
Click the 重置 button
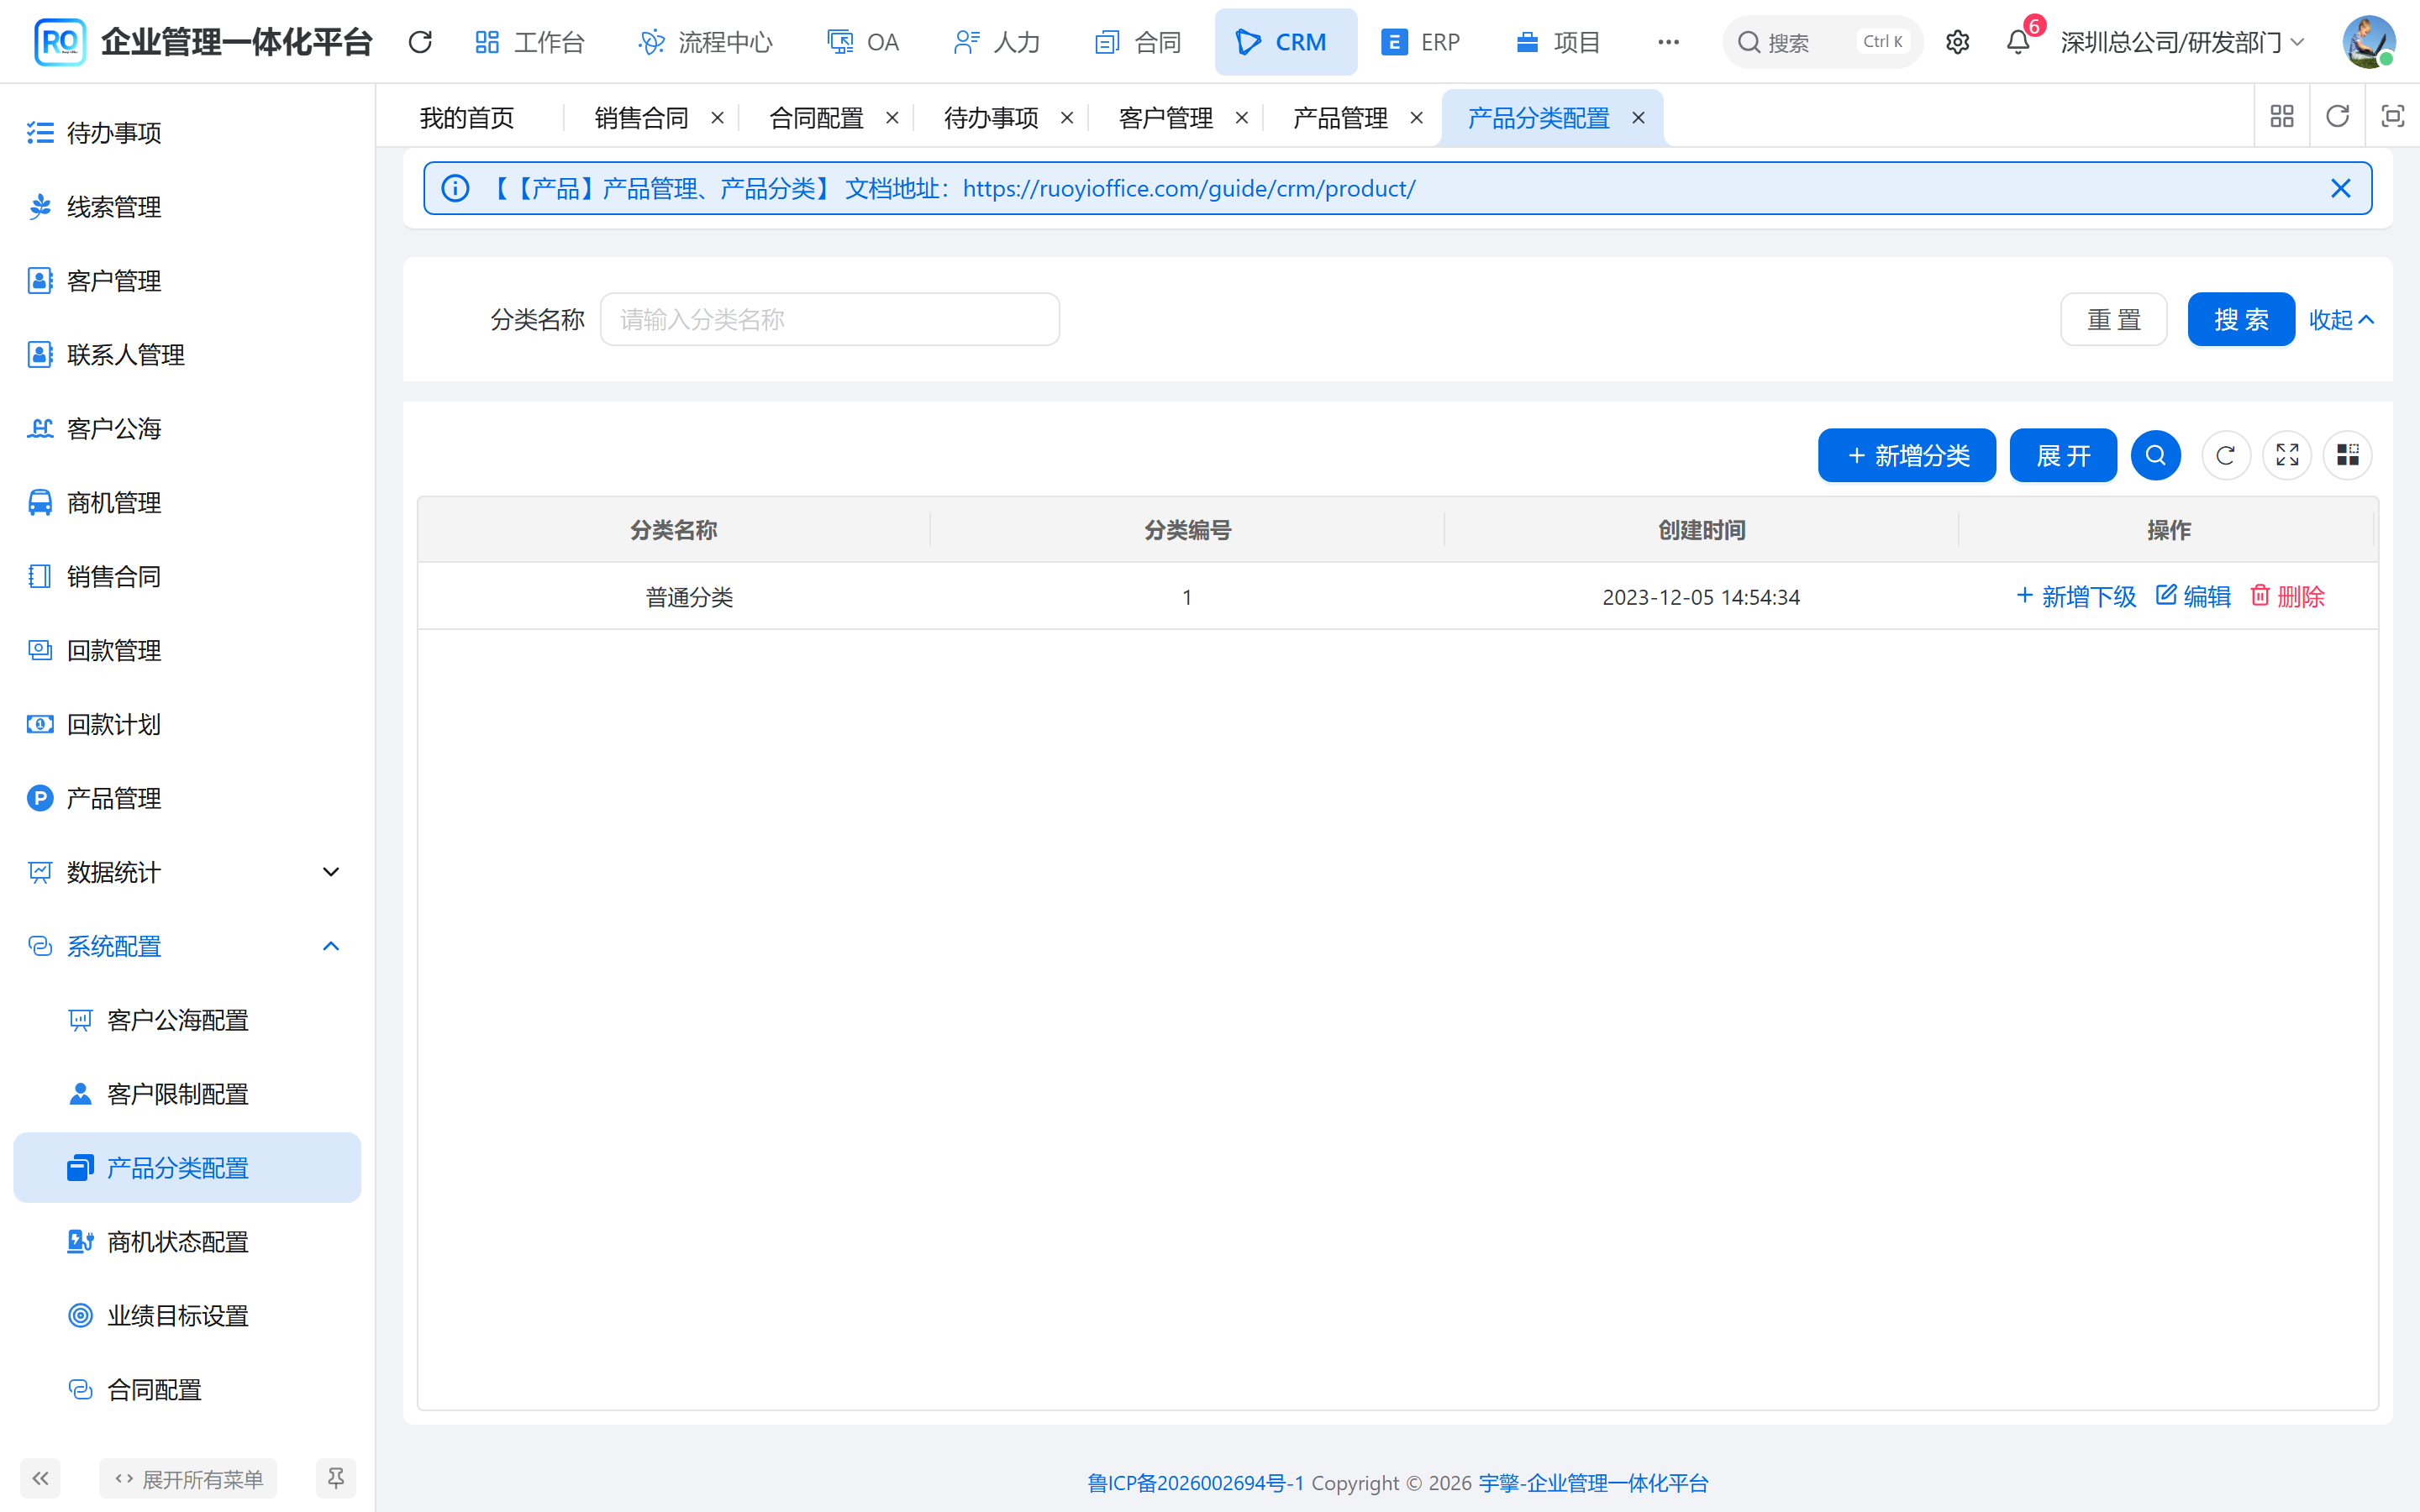[2113, 320]
